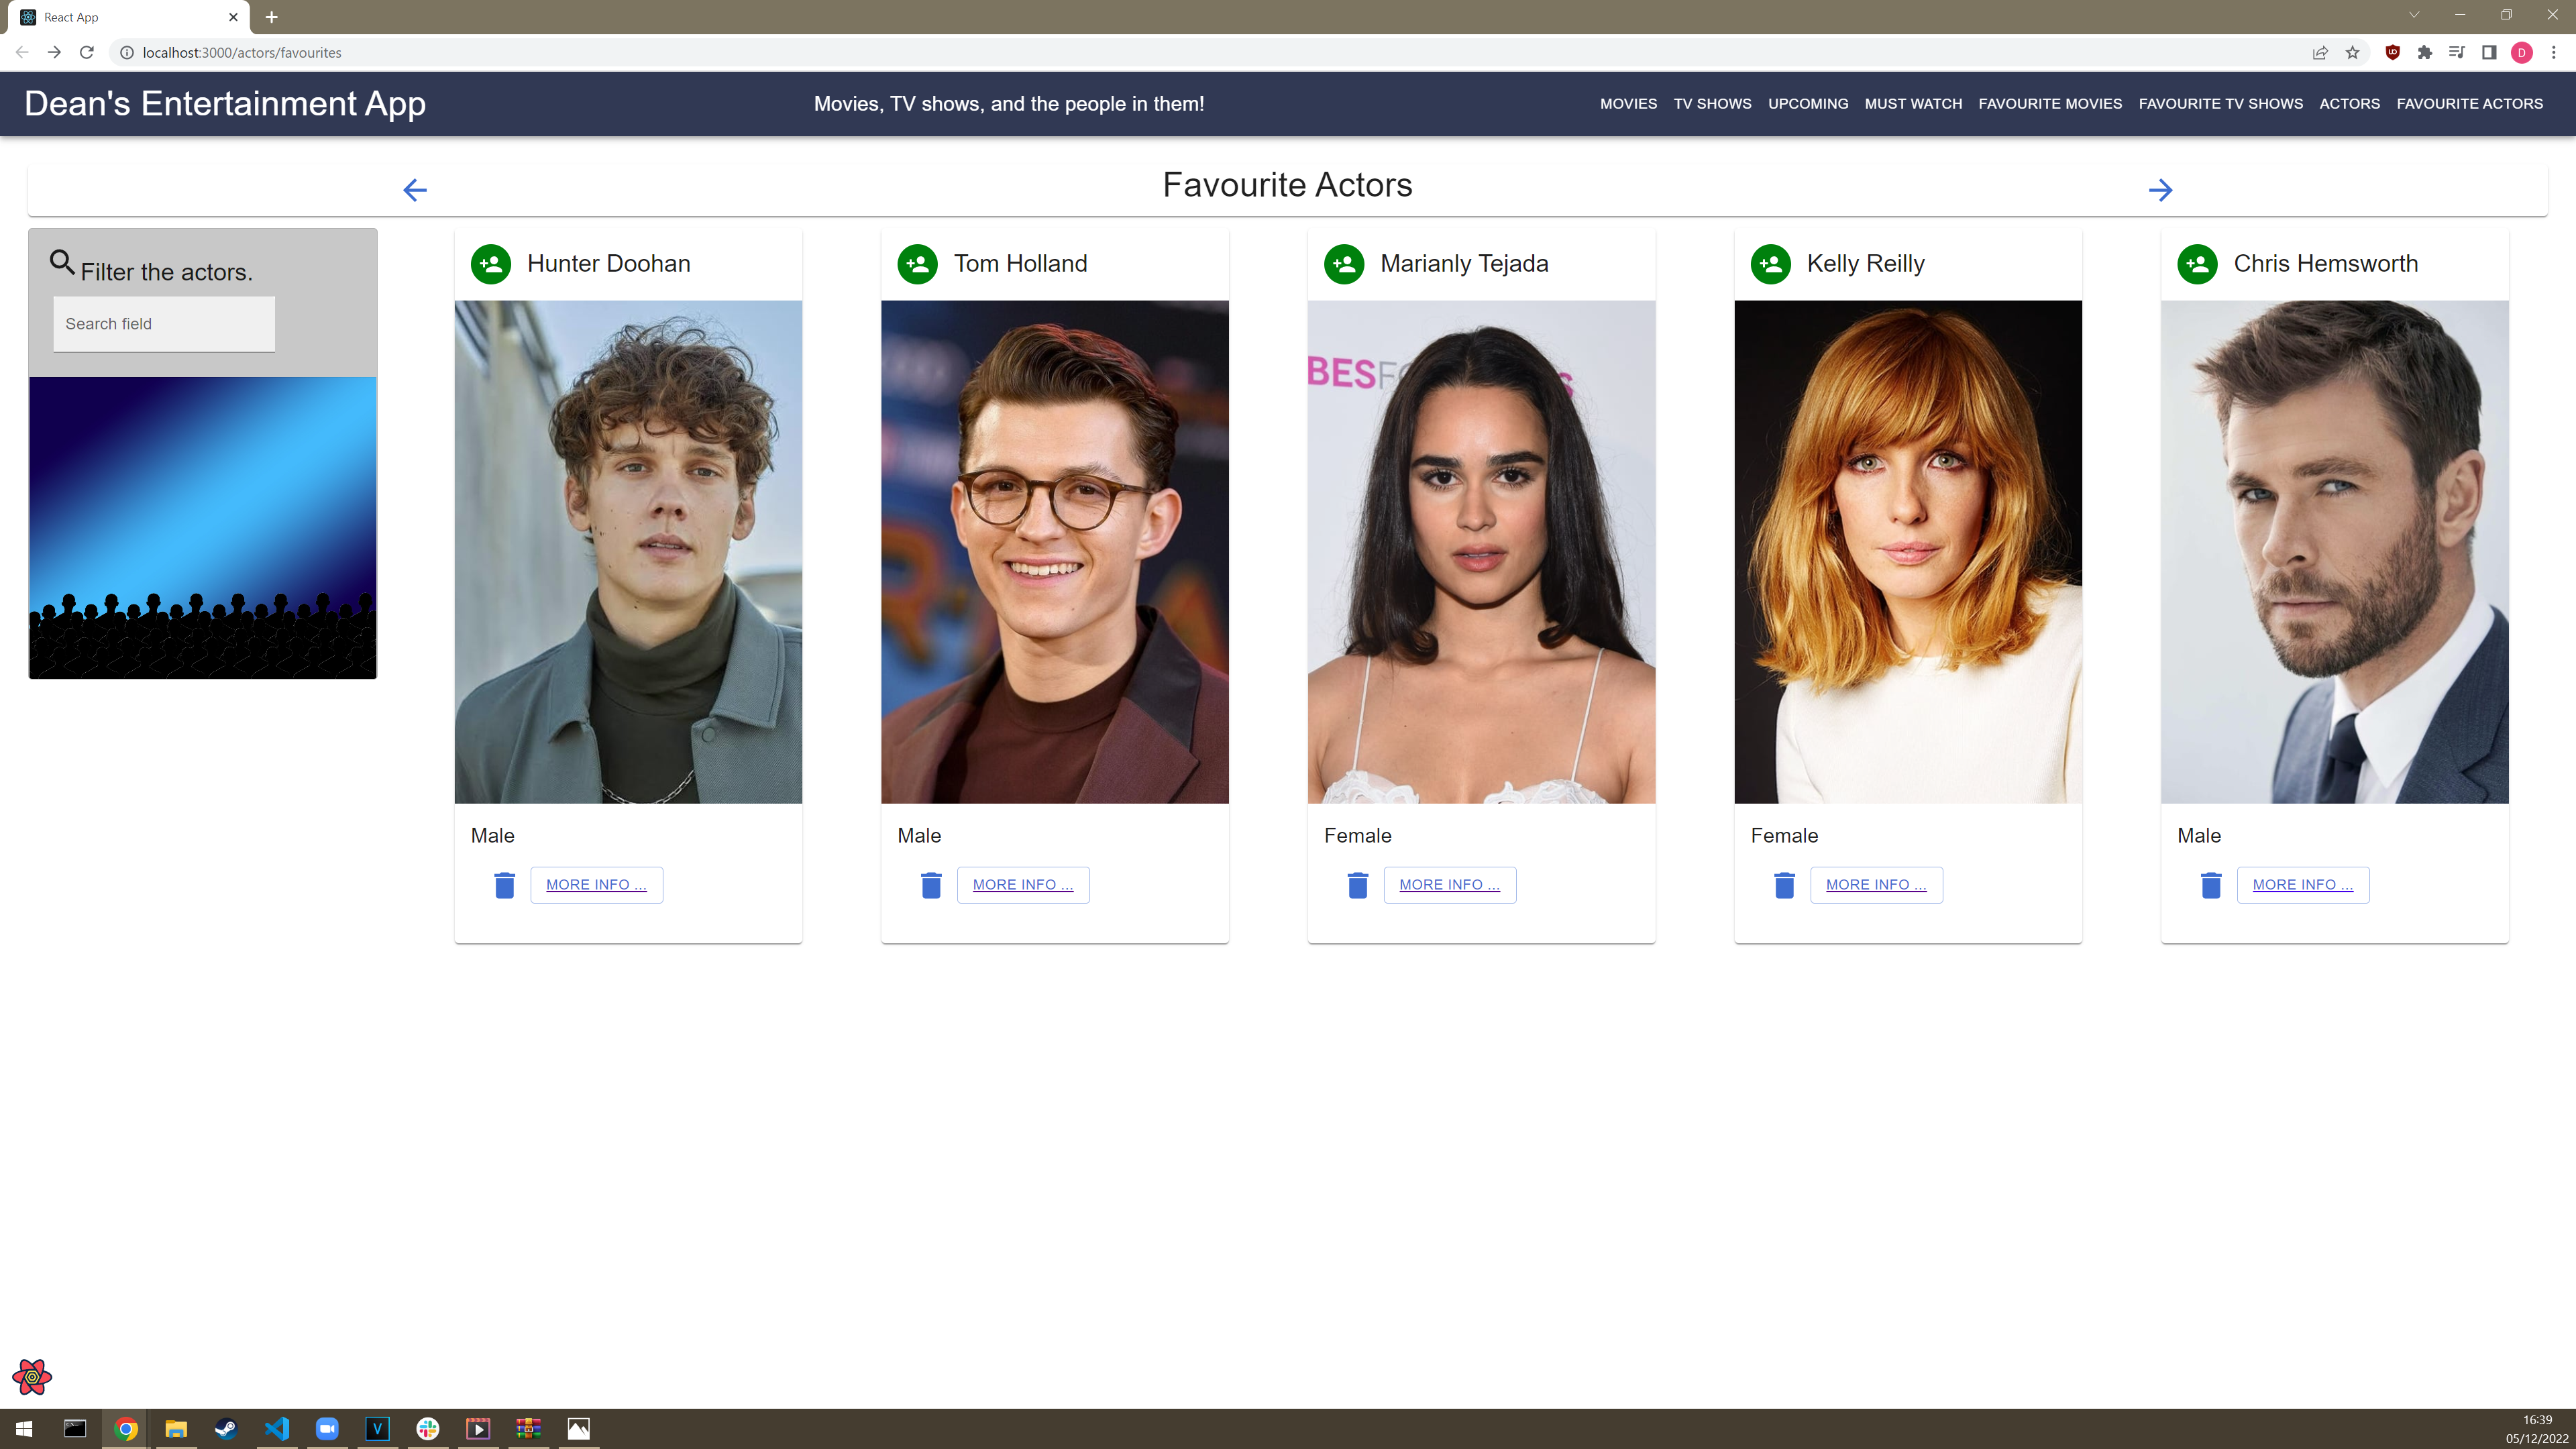
Task: Open the browser extensions puzzle icon
Action: [x=2424, y=53]
